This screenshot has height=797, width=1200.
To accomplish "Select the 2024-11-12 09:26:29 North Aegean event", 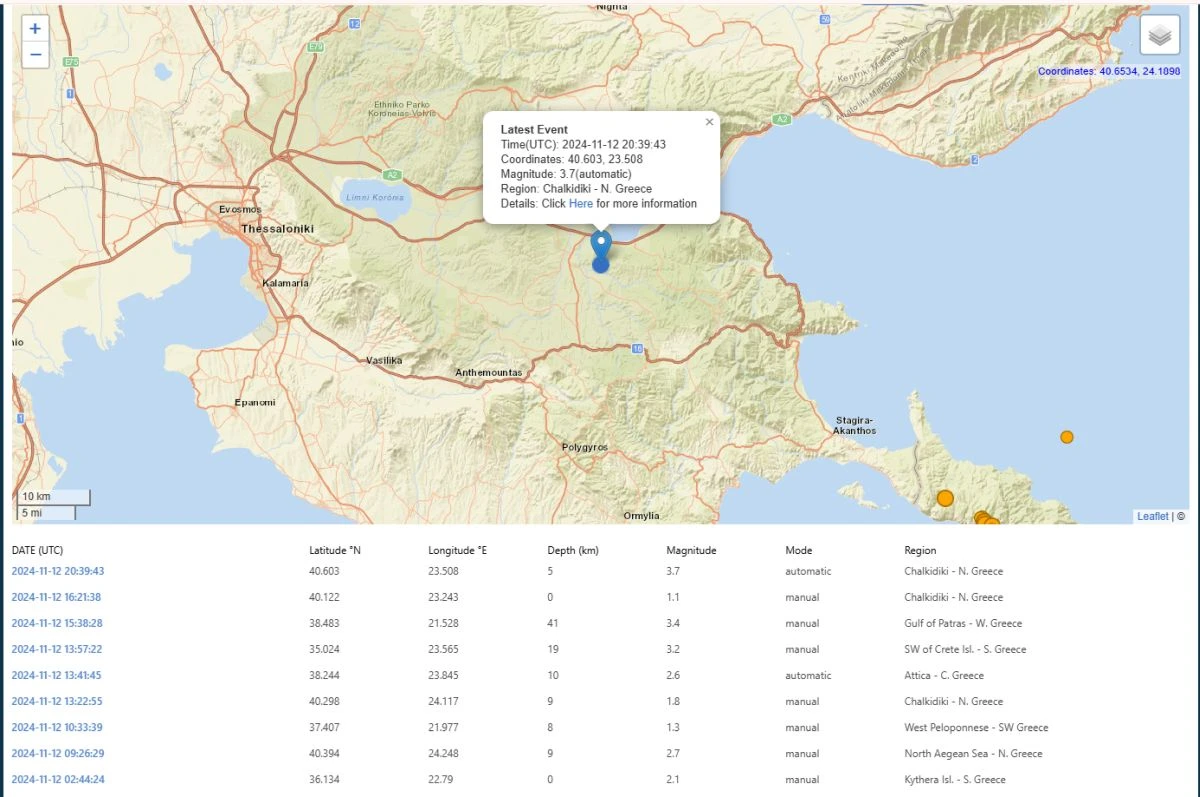I will coord(58,753).
